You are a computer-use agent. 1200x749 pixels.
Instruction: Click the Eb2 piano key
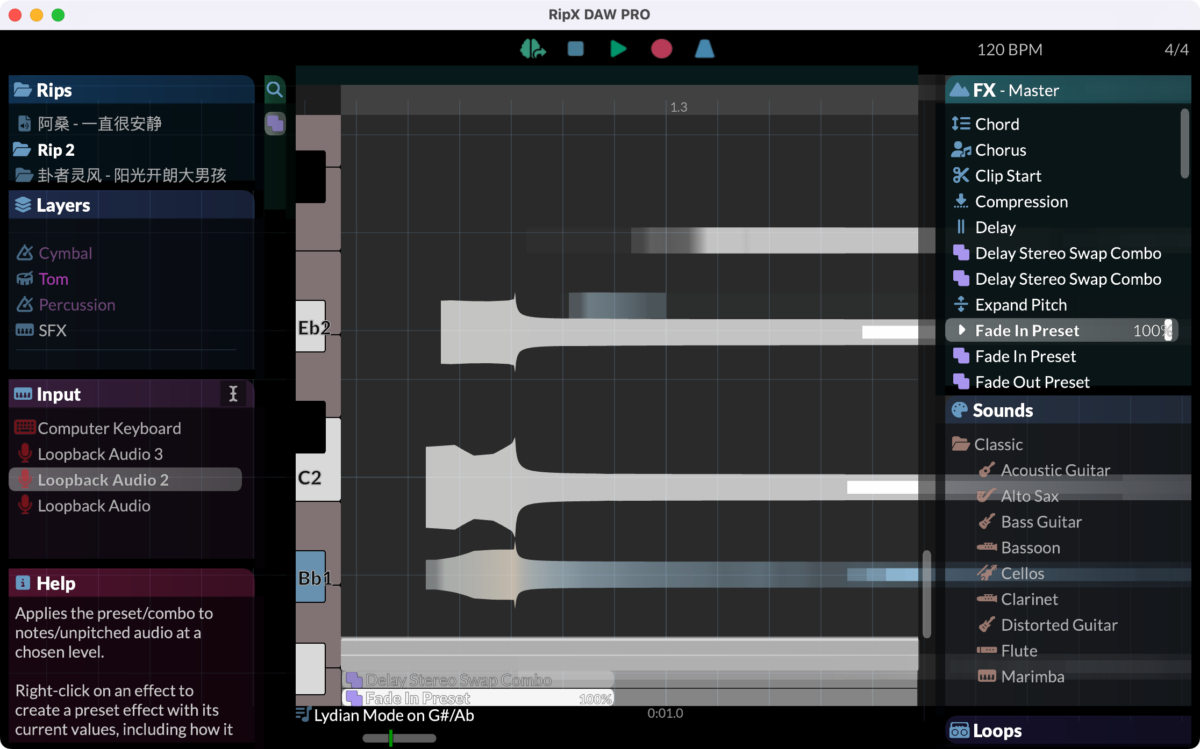312,326
